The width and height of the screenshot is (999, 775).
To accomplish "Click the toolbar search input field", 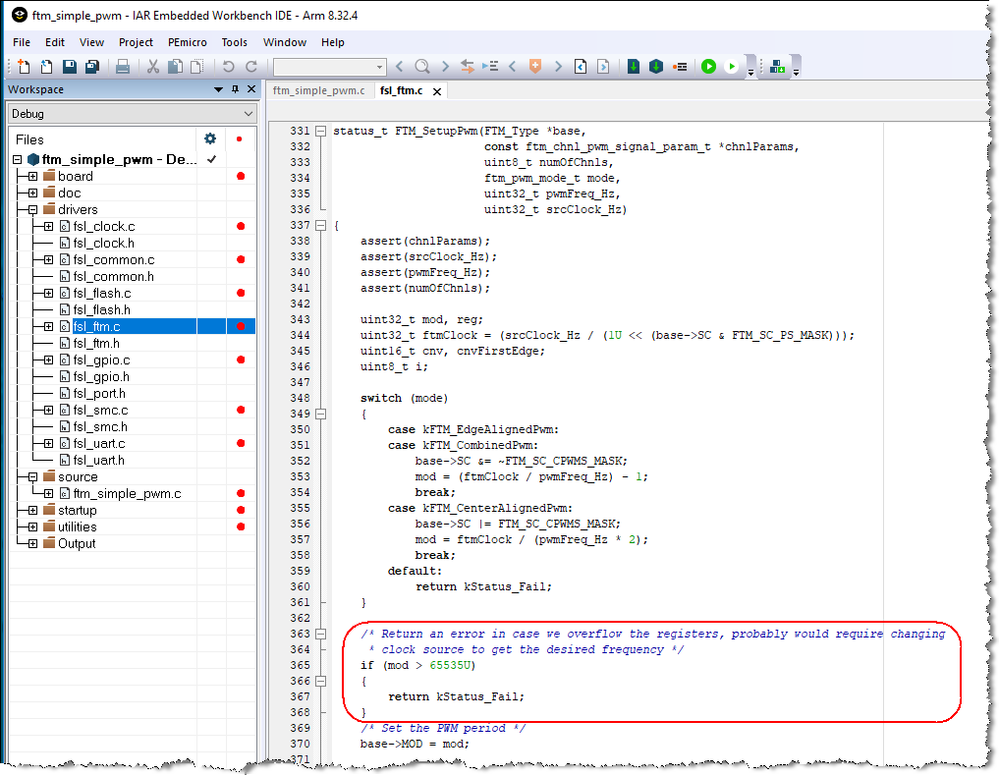I will point(324,66).
